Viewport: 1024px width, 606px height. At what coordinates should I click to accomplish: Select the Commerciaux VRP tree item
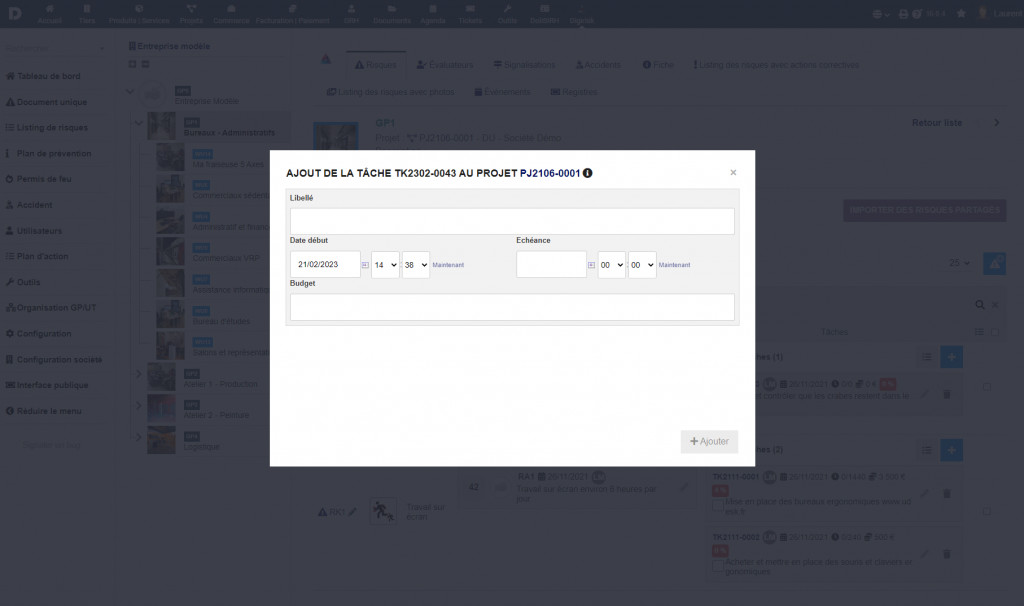tap(226, 258)
